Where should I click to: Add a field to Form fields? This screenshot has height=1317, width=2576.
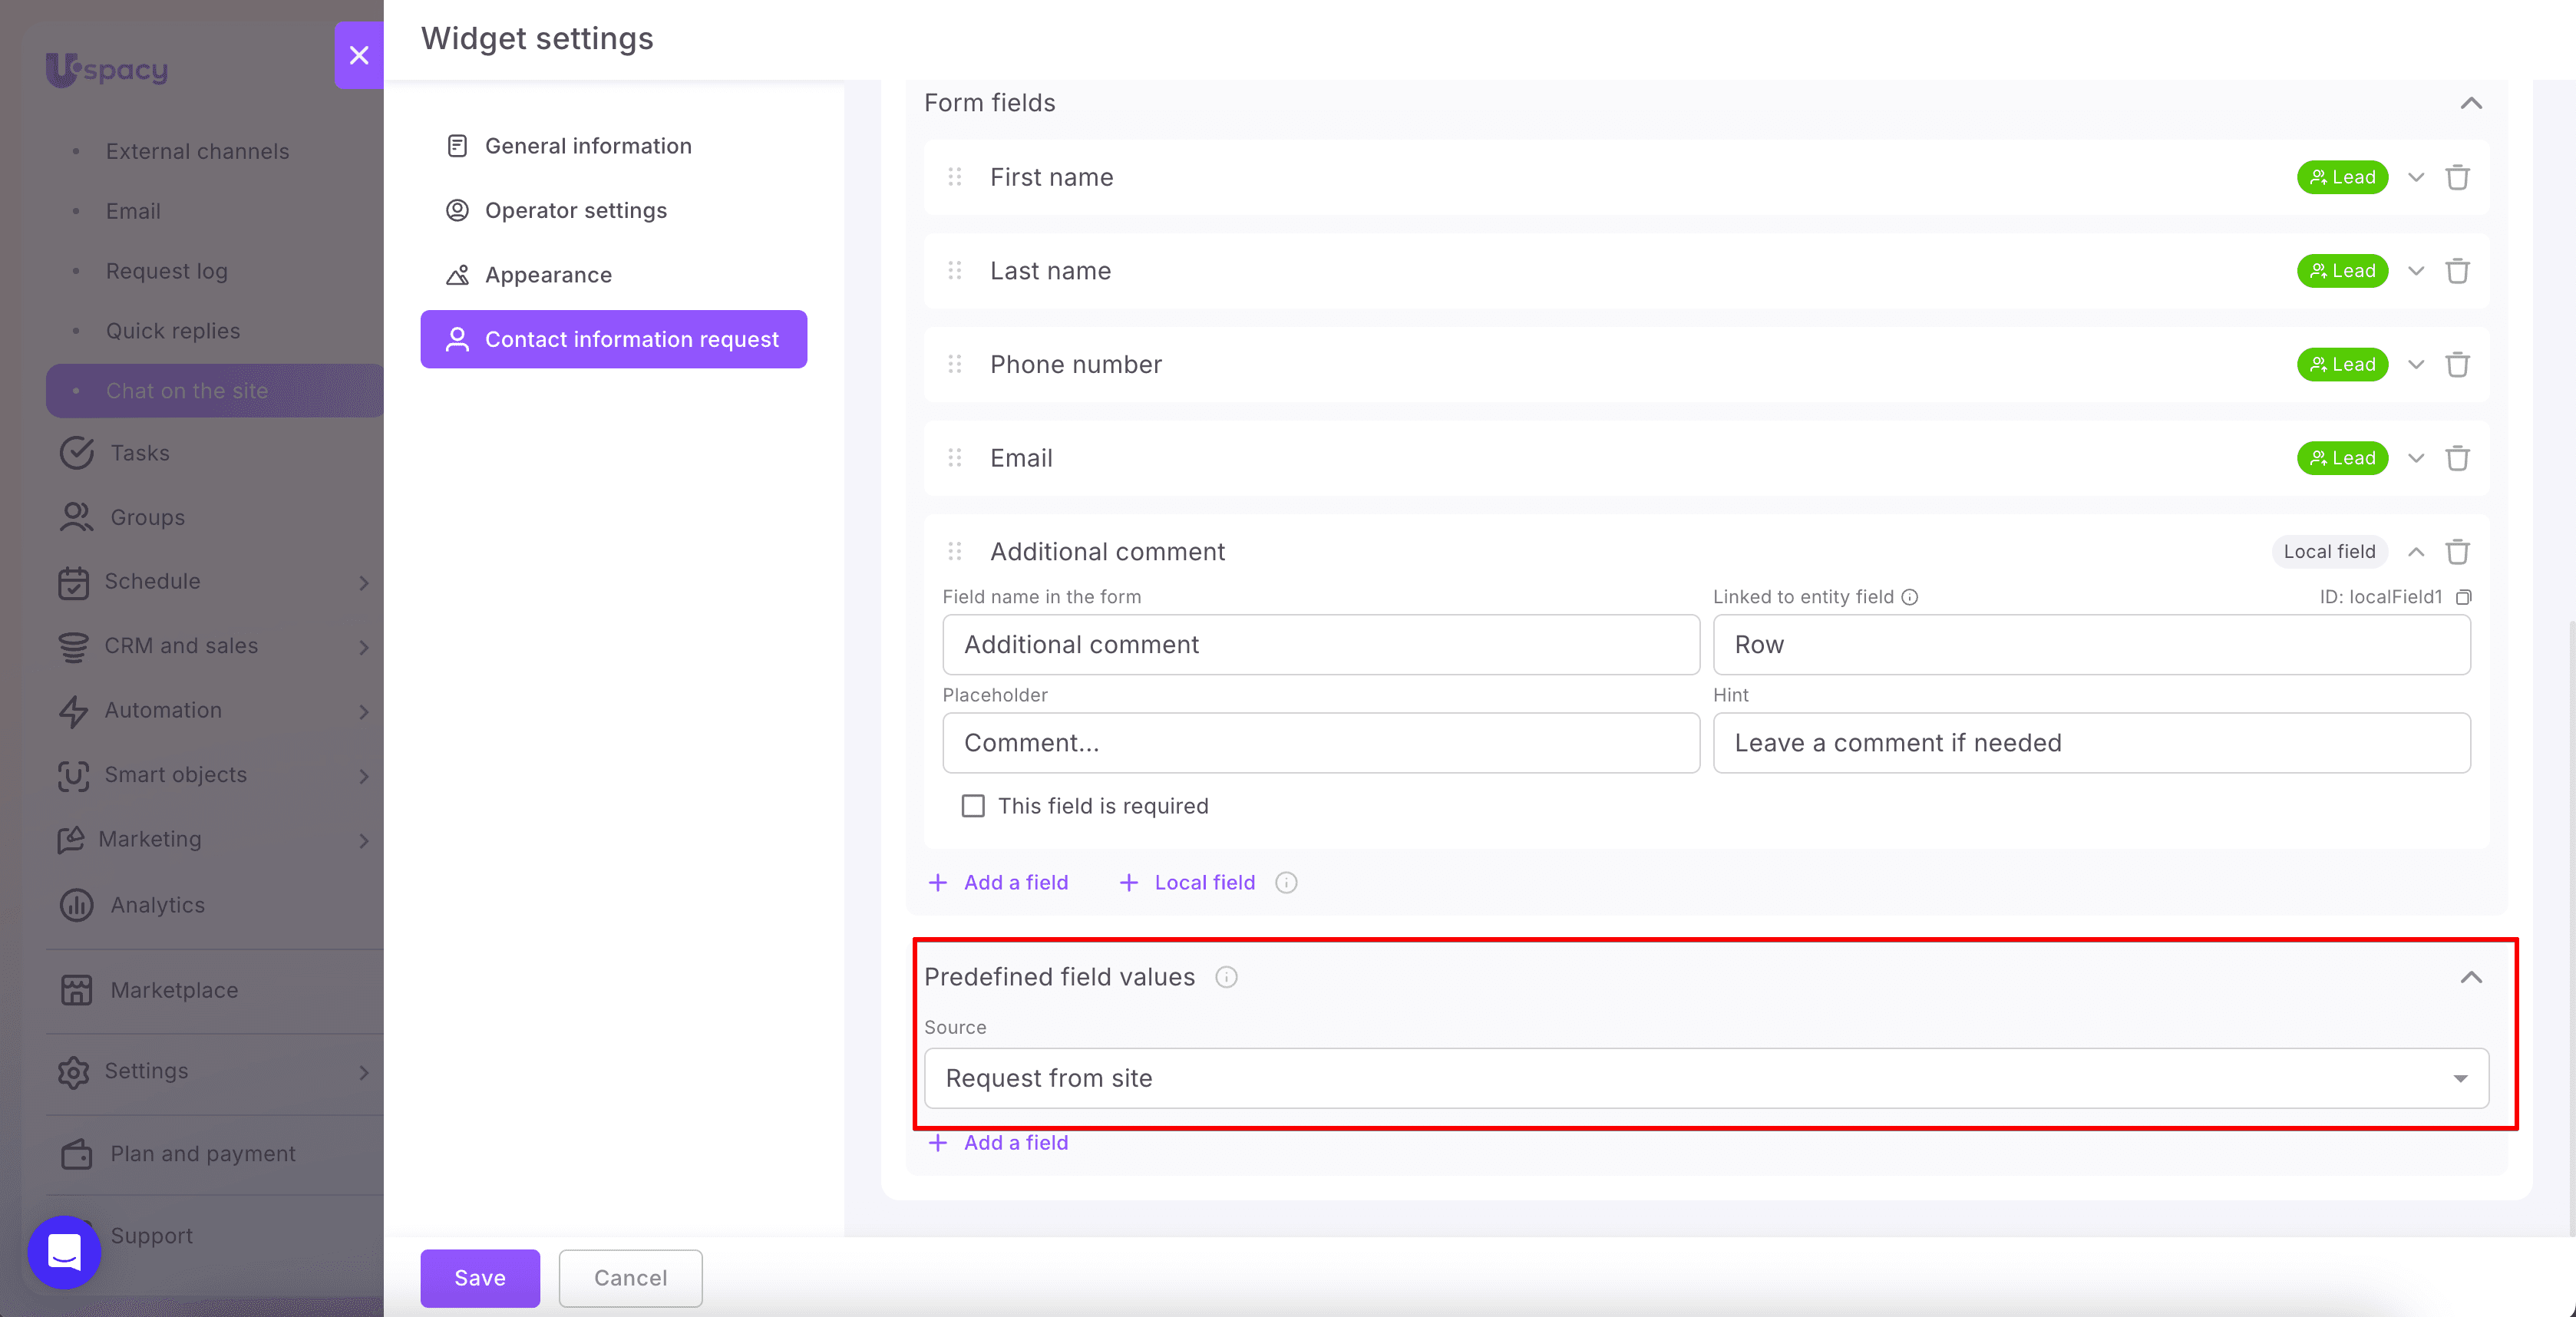click(999, 882)
